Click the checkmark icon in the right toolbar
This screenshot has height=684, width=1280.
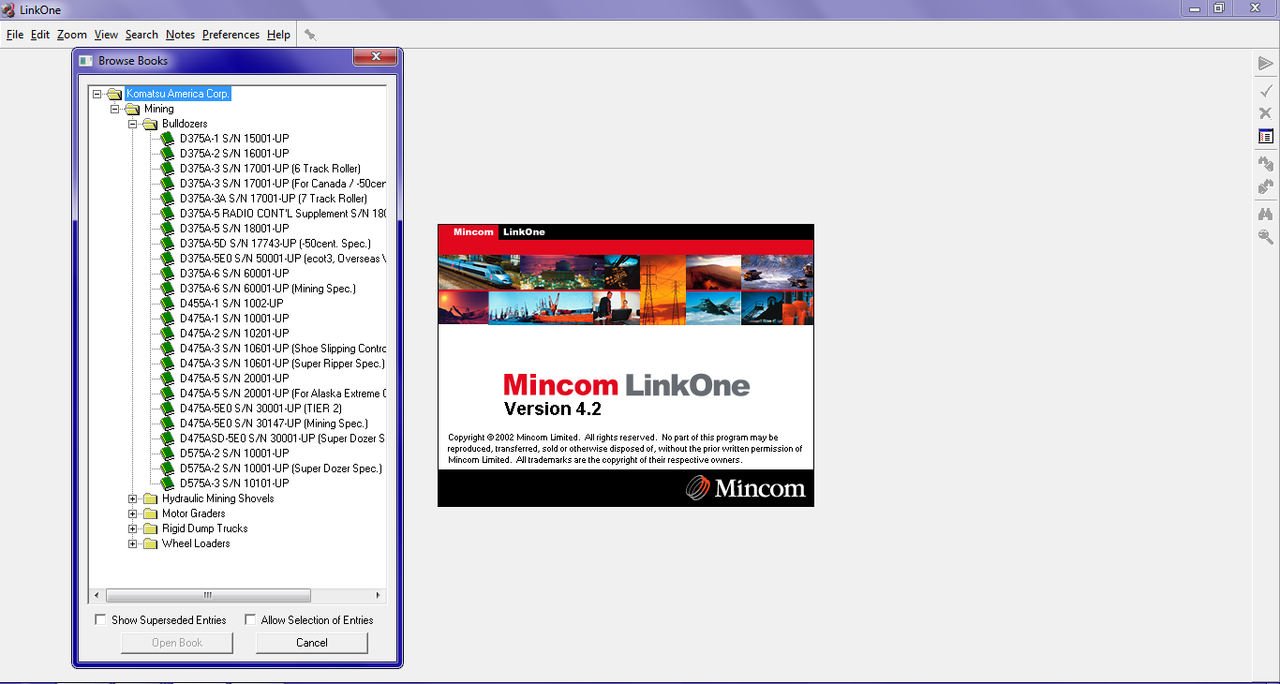coord(1265,90)
